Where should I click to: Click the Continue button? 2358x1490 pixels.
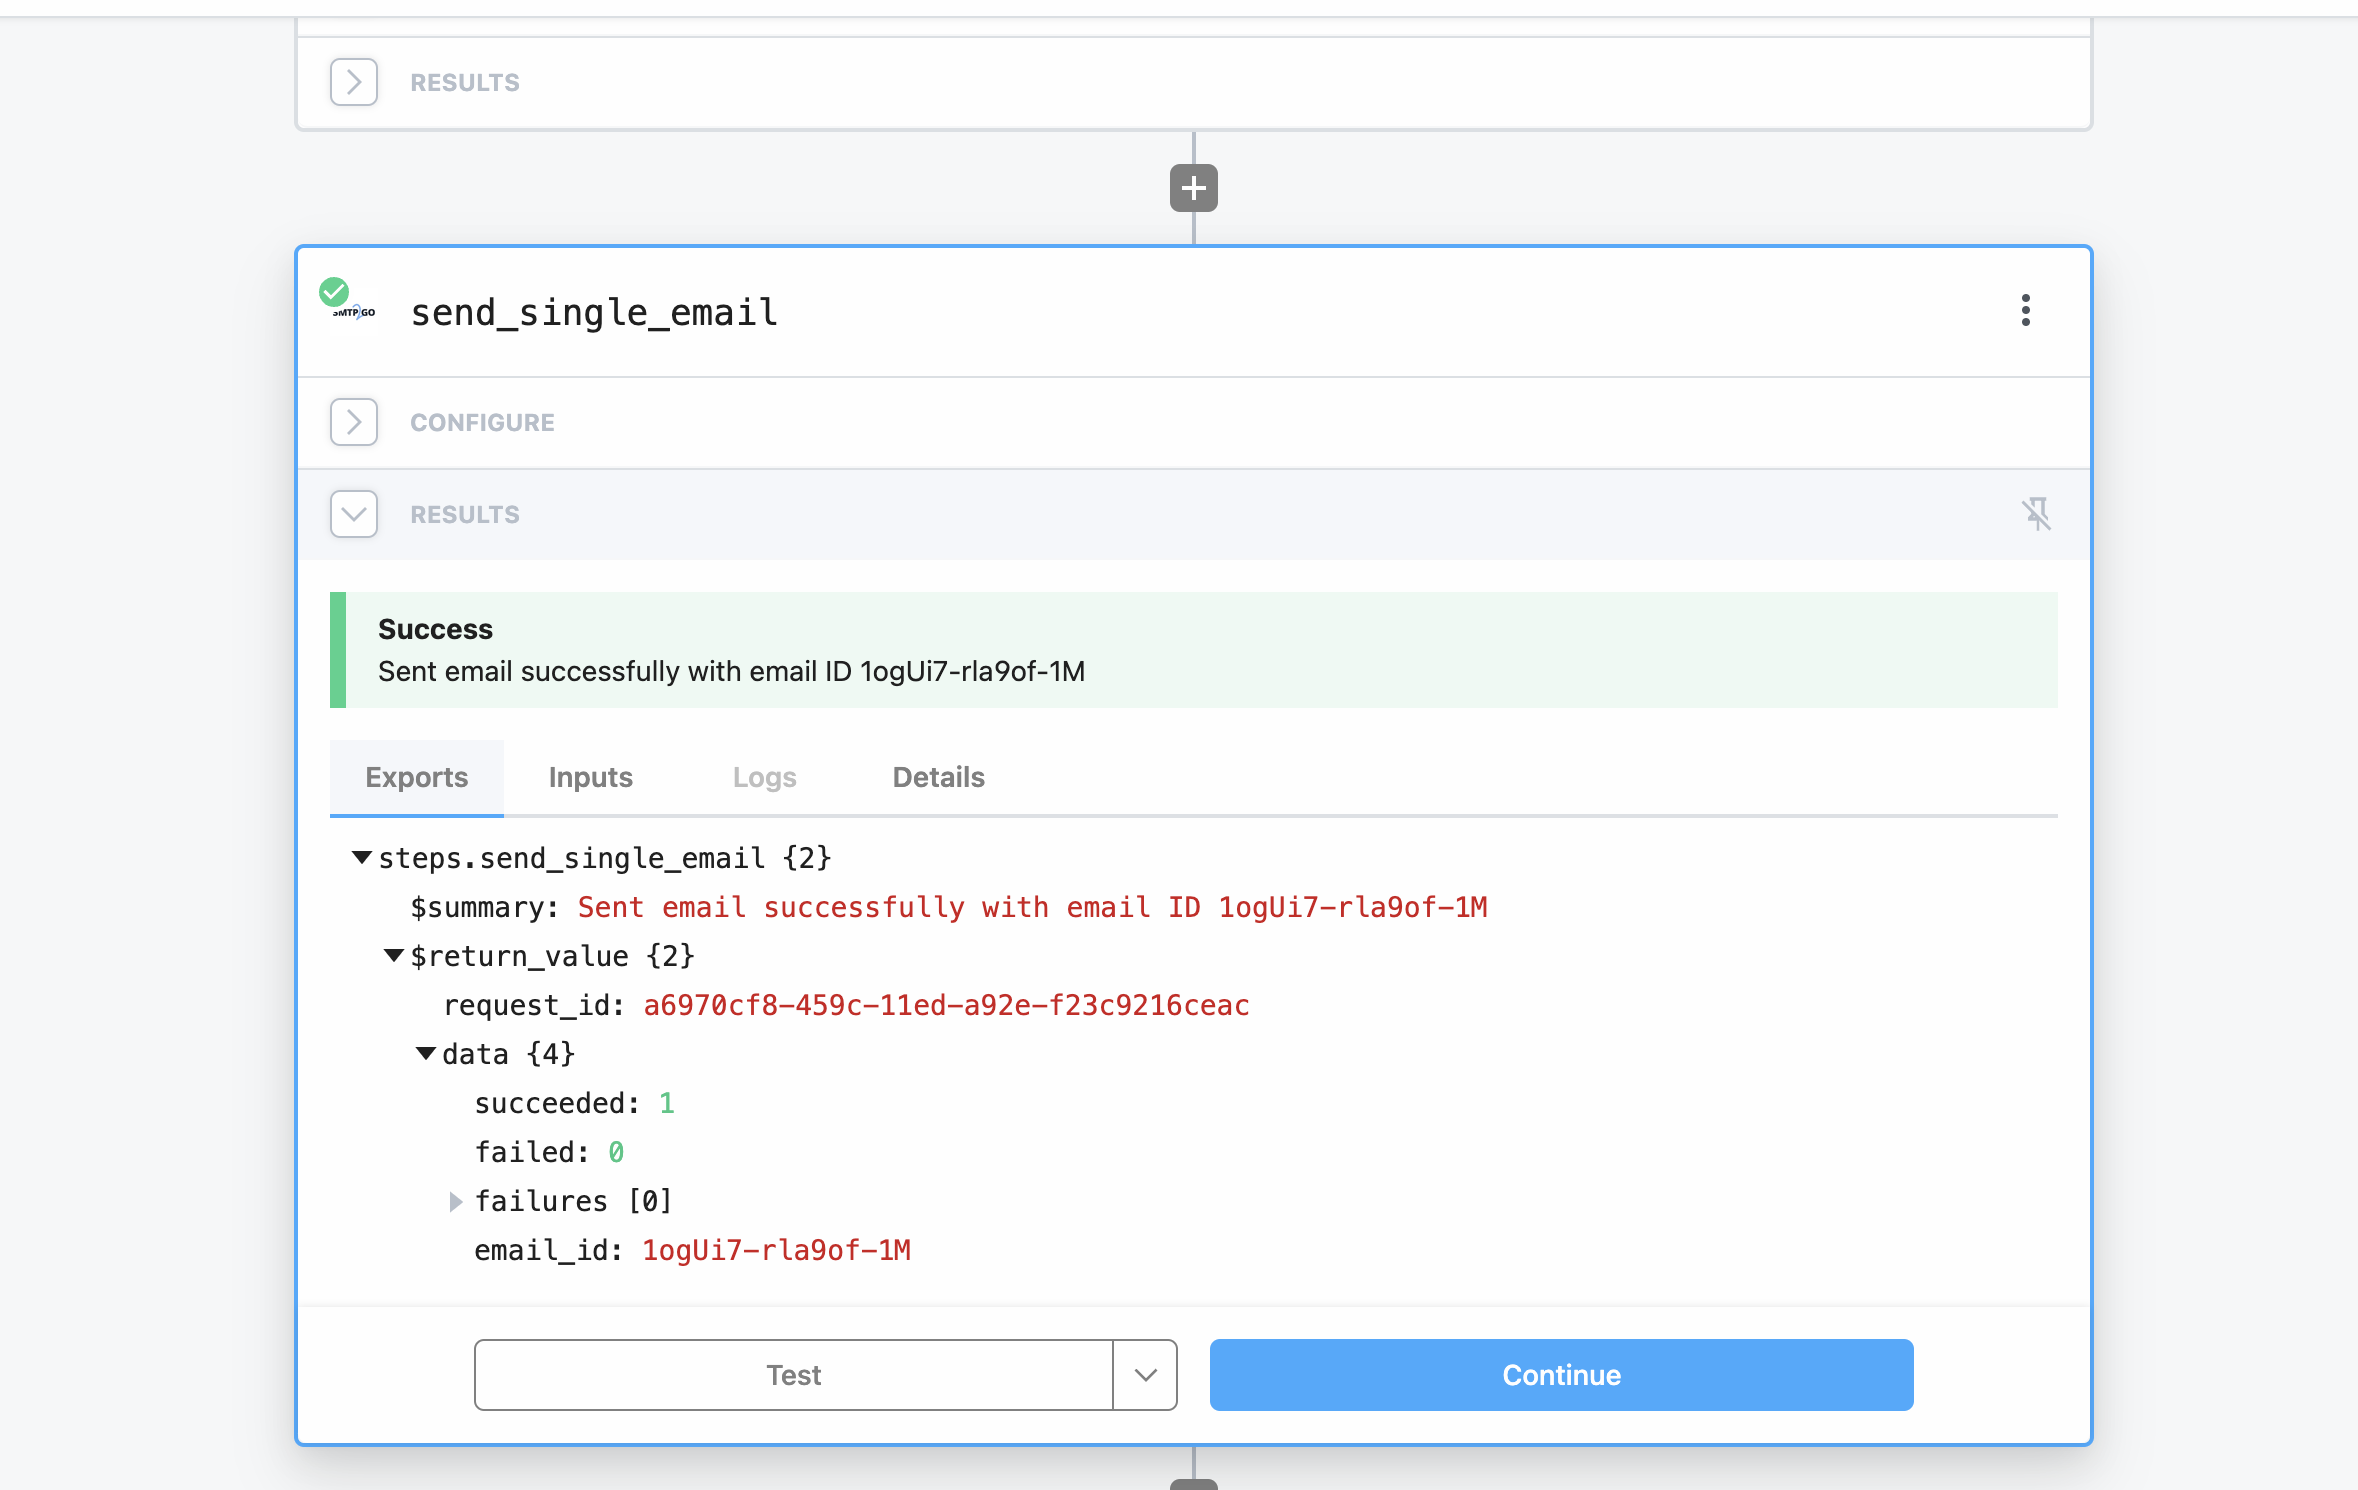coord(1561,1375)
